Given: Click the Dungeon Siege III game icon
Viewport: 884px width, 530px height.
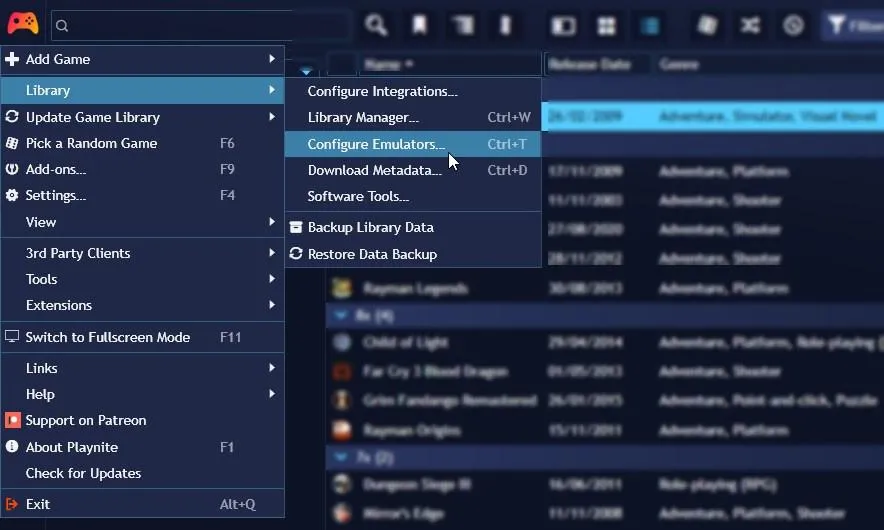Looking at the screenshot, I should coord(342,484).
